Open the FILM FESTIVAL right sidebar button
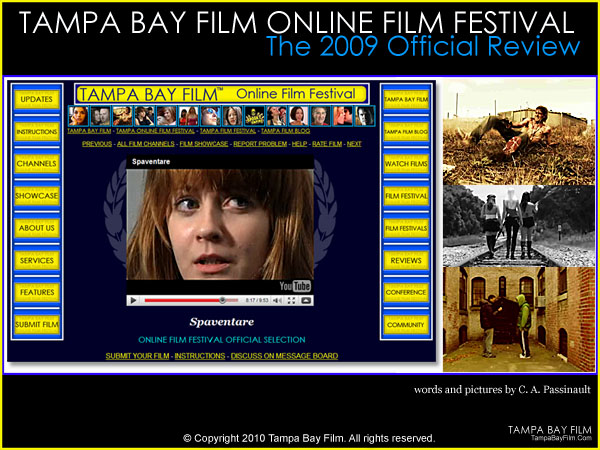The image size is (600, 450). (x=406, y=196)
